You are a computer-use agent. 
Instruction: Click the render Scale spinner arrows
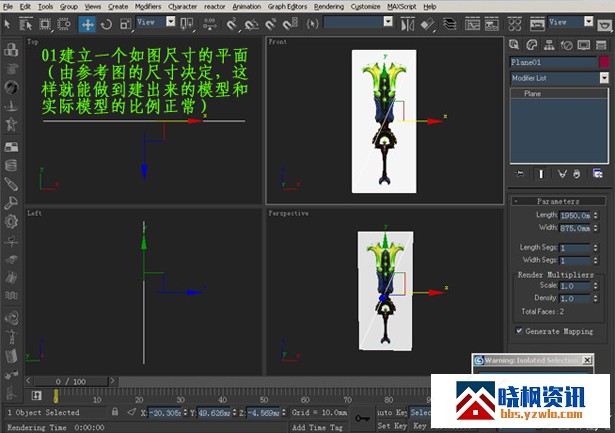click(x=595, y=286)
